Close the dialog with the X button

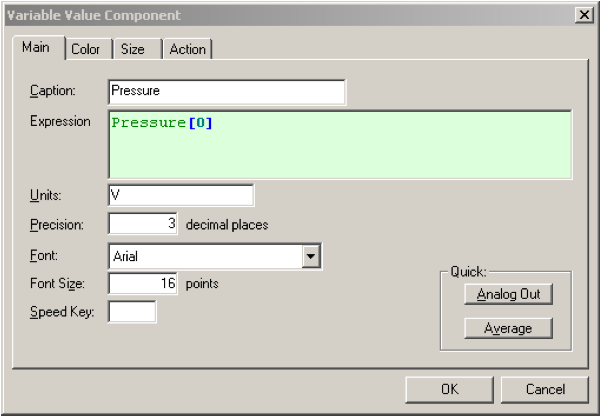click(582, 15)
